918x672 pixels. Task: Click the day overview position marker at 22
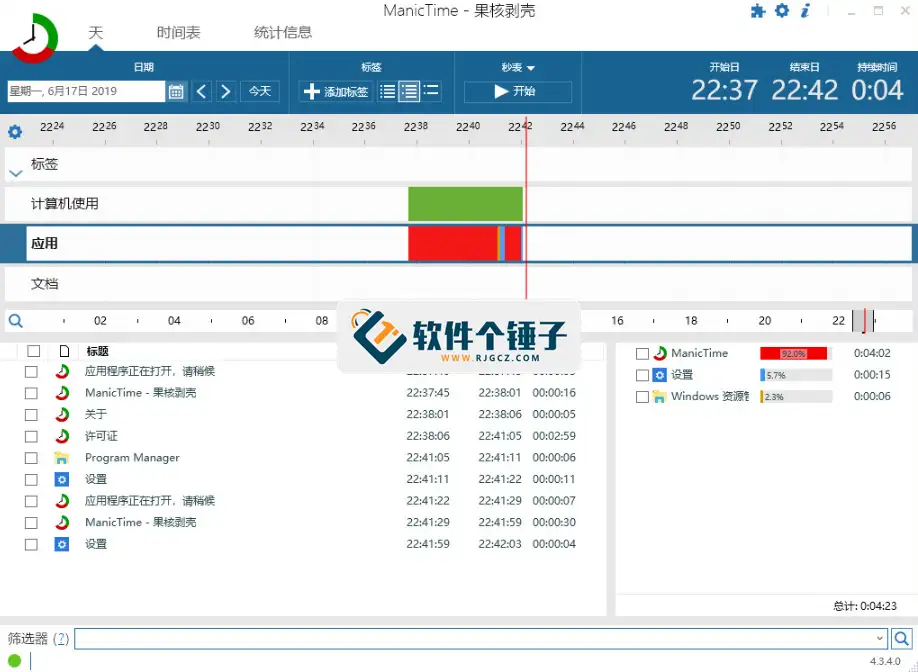863,321
